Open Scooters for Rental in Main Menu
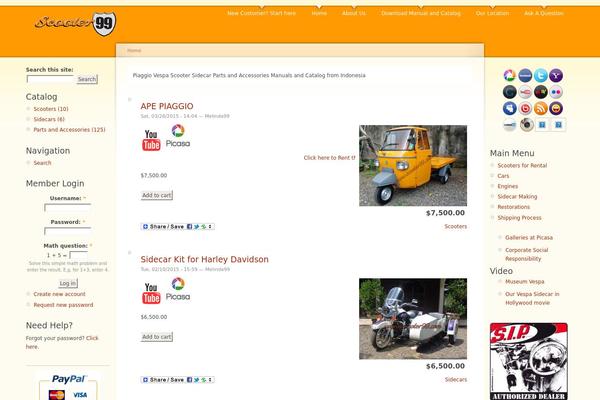Image resolution: width=600 pixels, height=400 pixels. [522, 165]
